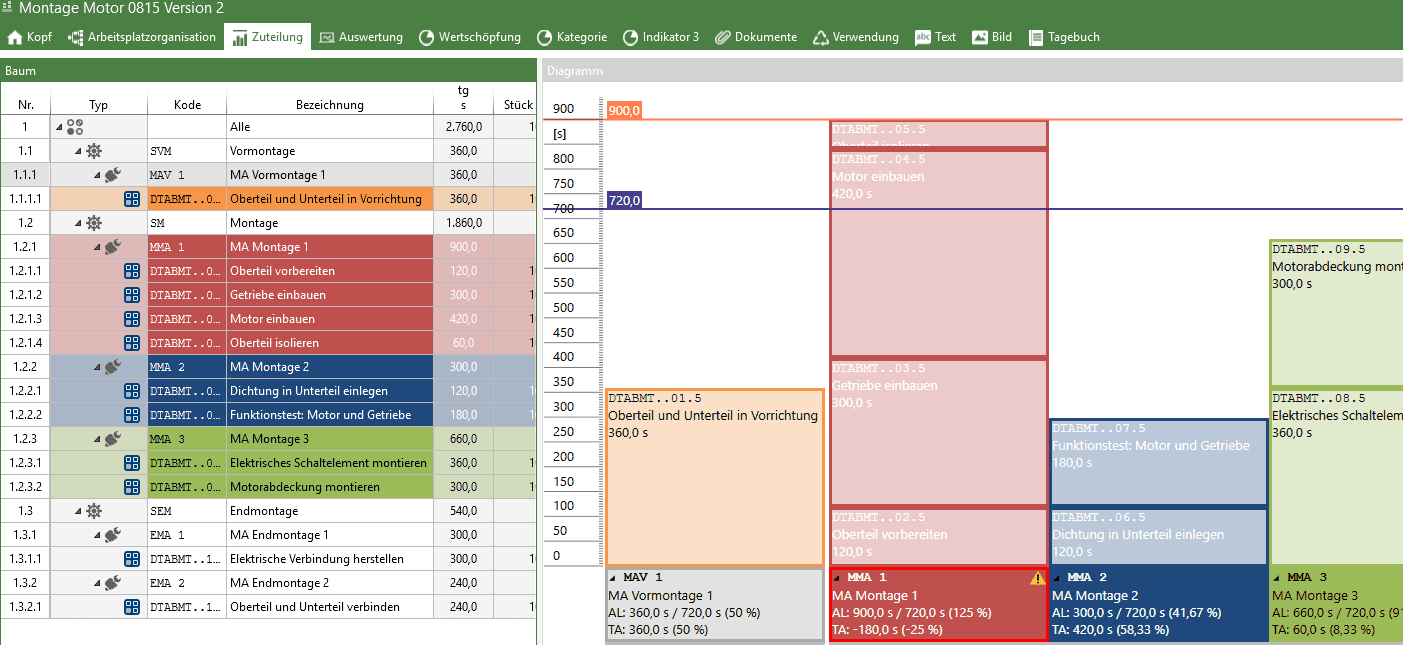Sort by the Bezeichnung column header
The height and width of the screenshot is (645, 1403).
point(329,104)
